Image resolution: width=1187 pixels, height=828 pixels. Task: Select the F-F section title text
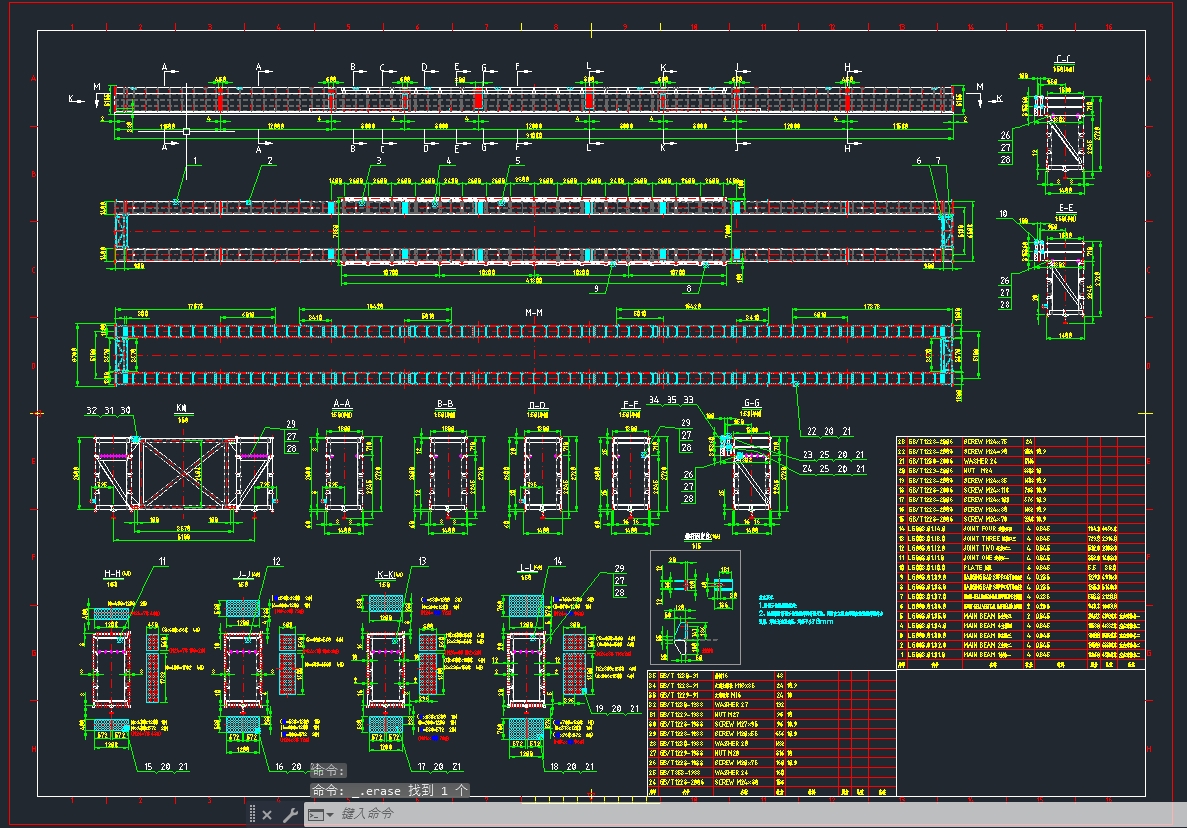[x=630, y=405]
